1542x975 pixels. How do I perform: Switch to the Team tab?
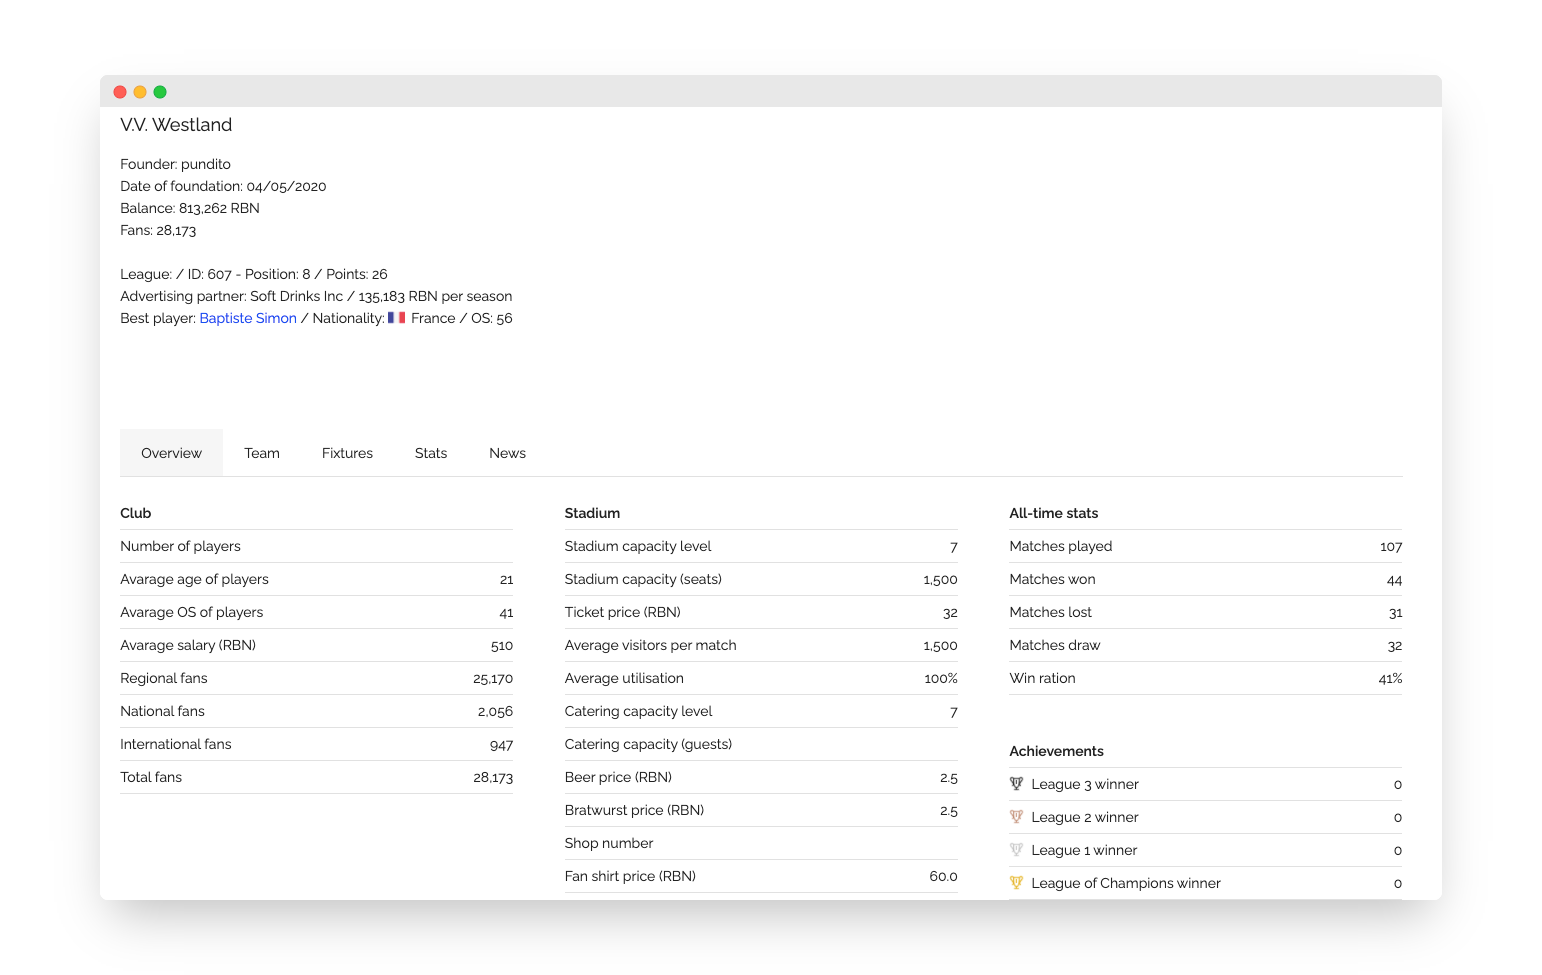tap(262, 453)
